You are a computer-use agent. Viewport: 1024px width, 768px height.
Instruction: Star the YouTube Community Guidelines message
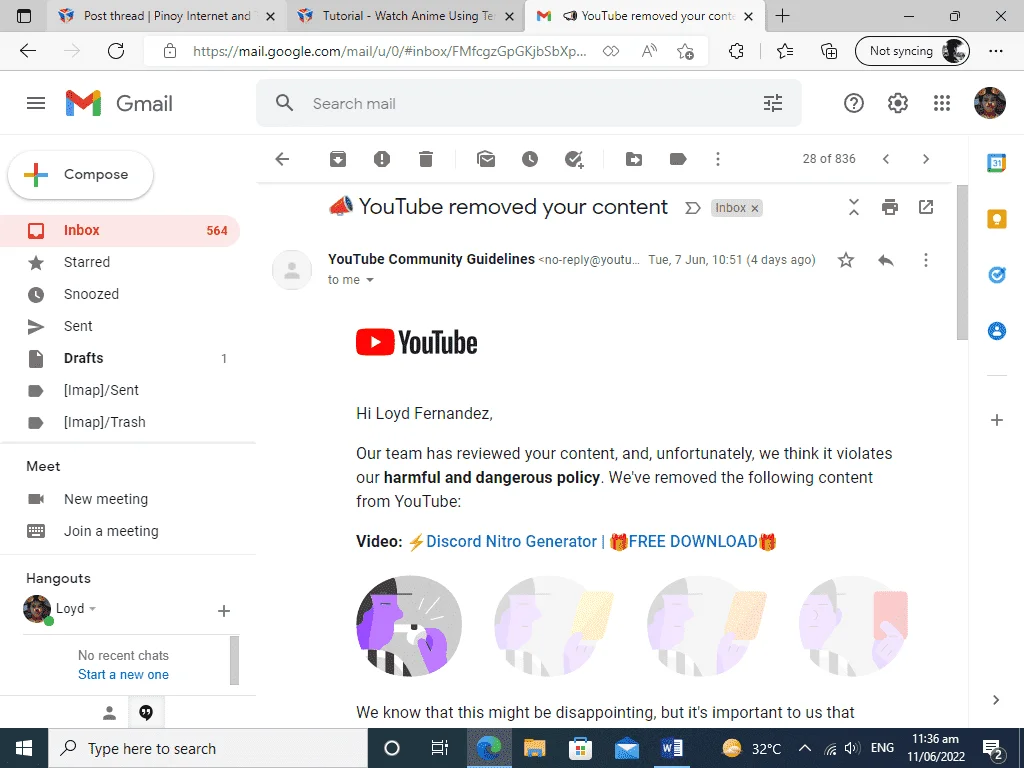tap(846, 260)
